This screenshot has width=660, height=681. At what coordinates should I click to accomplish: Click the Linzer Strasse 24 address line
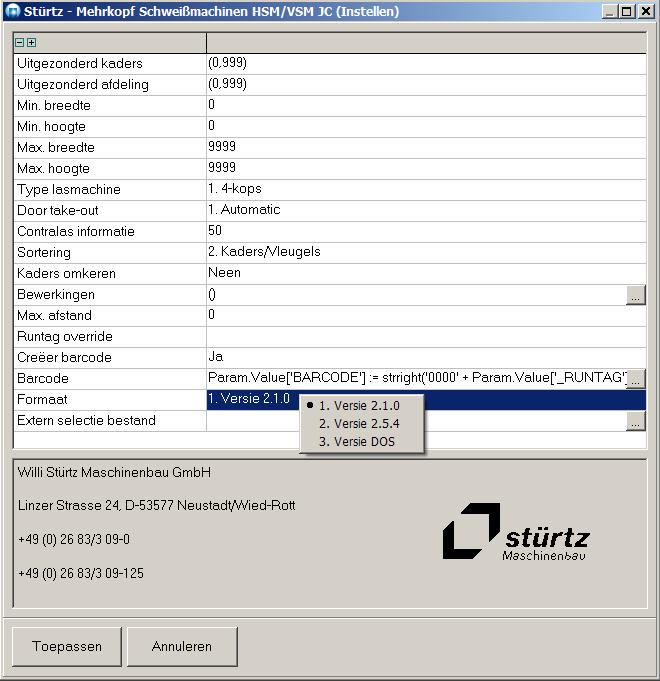(156, 506)
